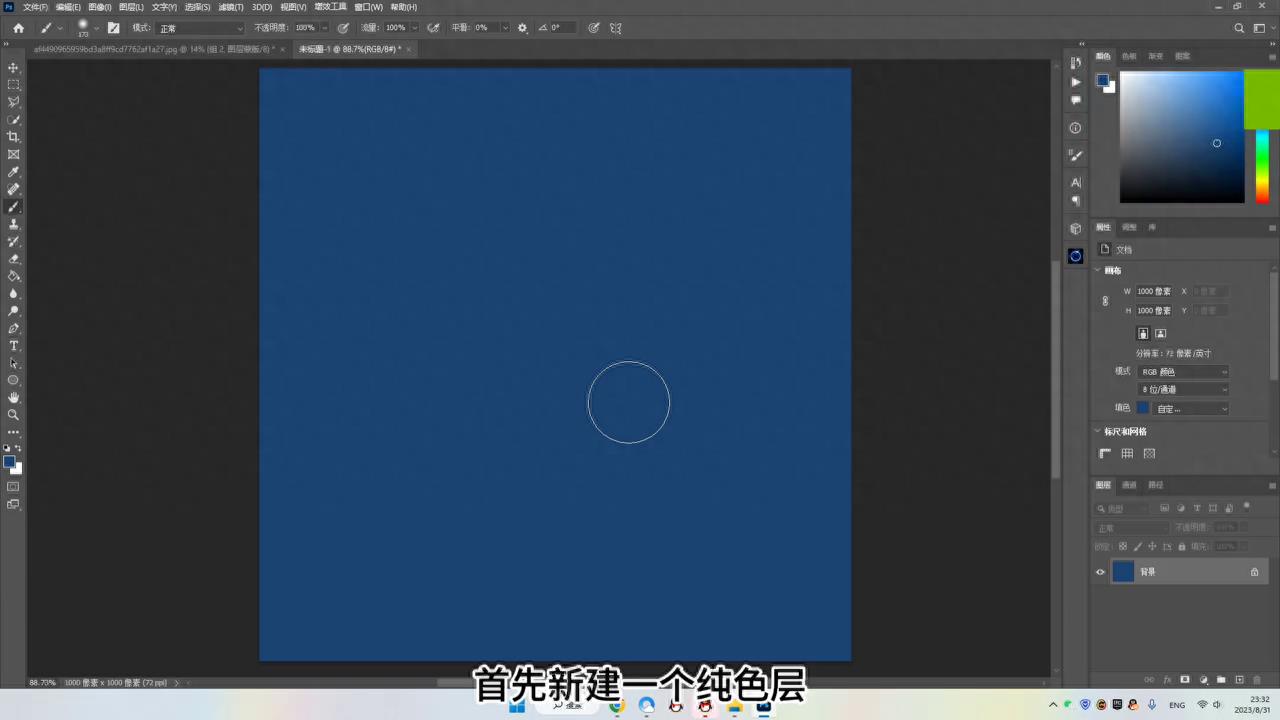Toggle rulers in 标尺和网格 section
The width and height of the screenshot is (1280, 720).
(x=1105, y=453)
